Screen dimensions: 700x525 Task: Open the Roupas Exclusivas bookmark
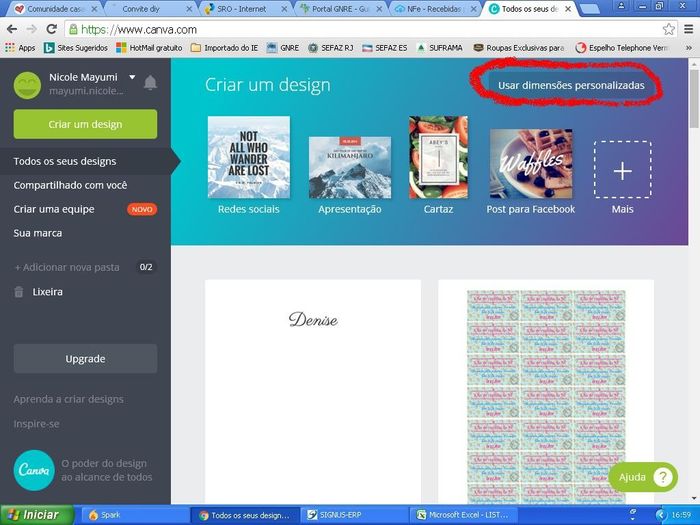[519, 48]
